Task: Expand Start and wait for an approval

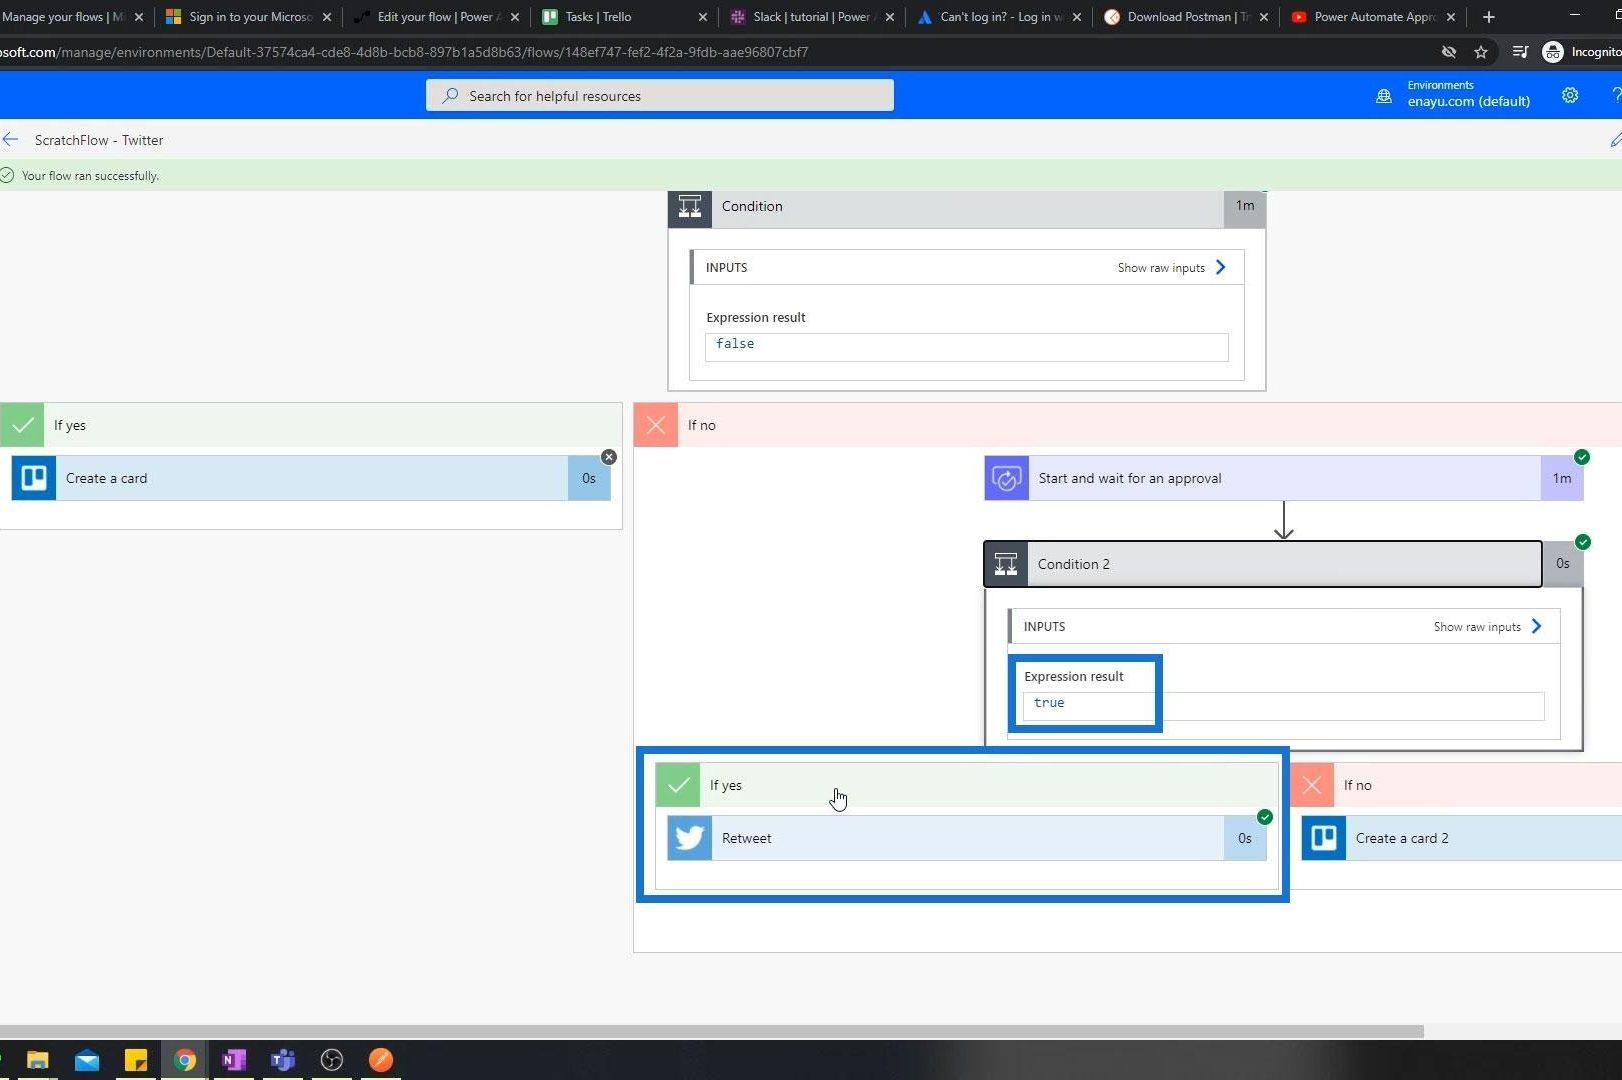Action: (x=1284, y=478)
